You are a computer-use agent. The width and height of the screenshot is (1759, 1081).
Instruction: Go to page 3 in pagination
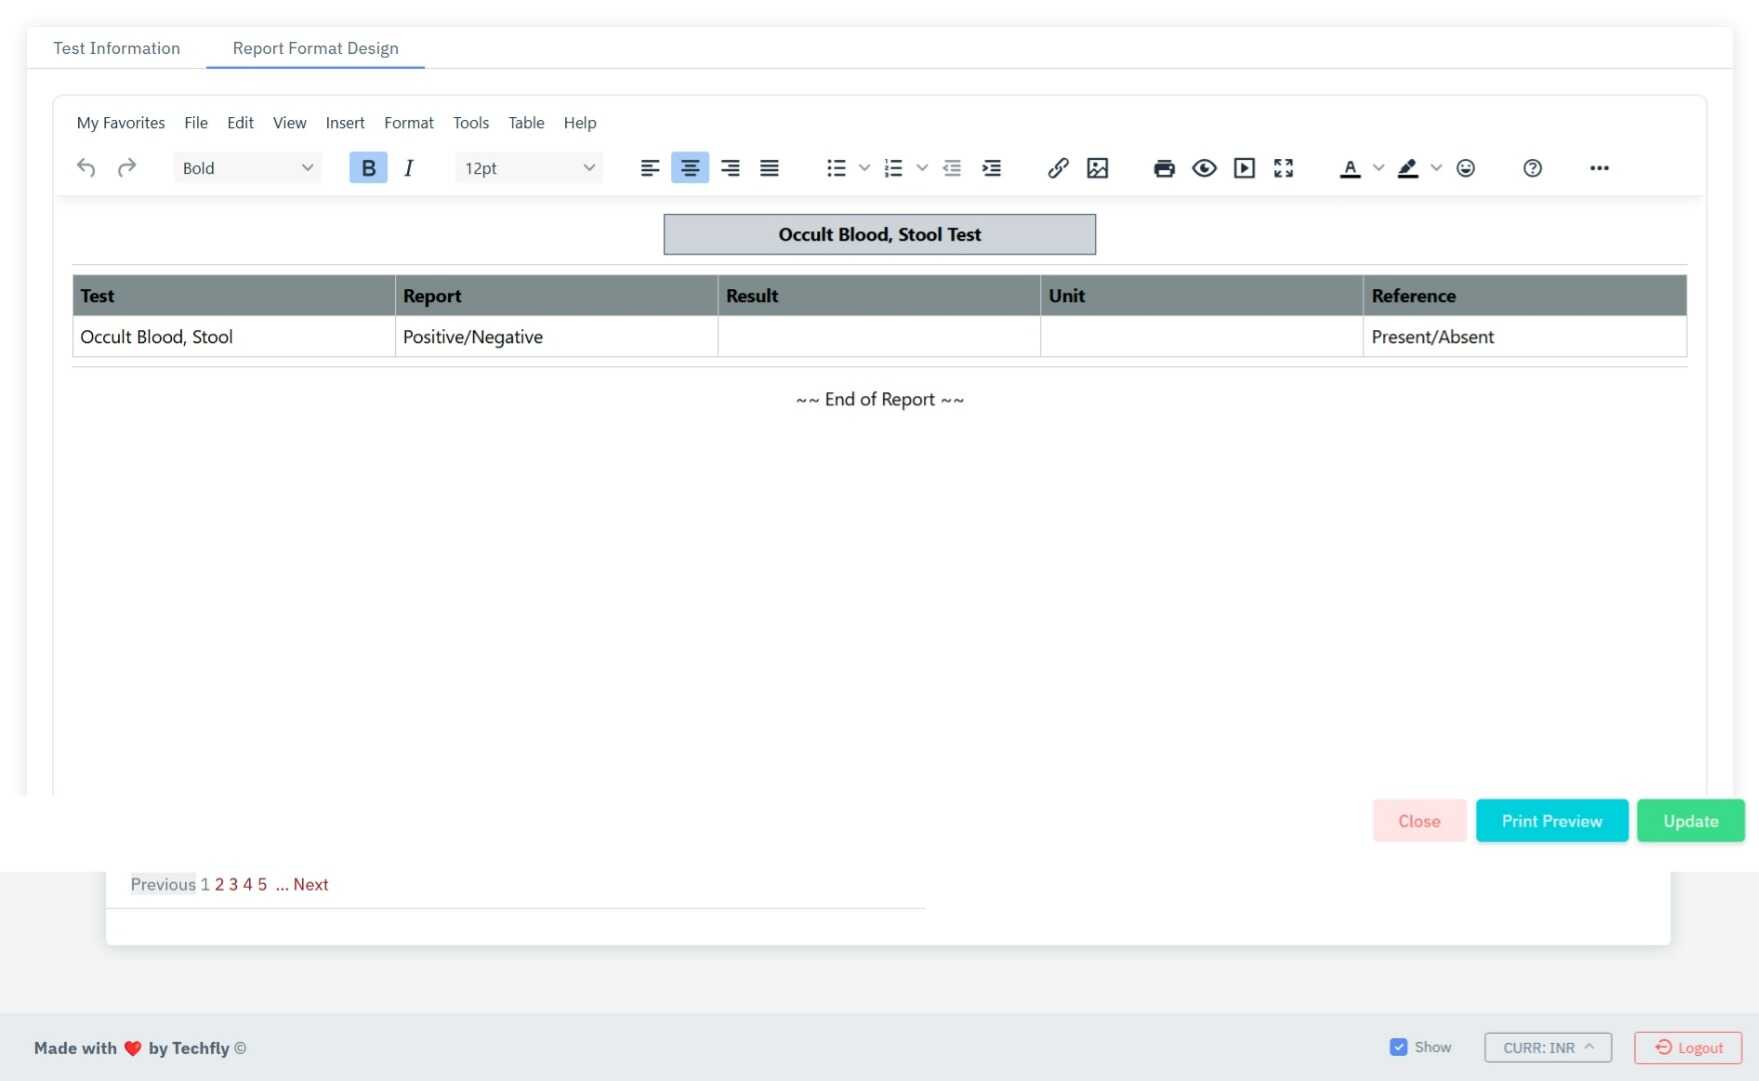click(x=232, y=884)
